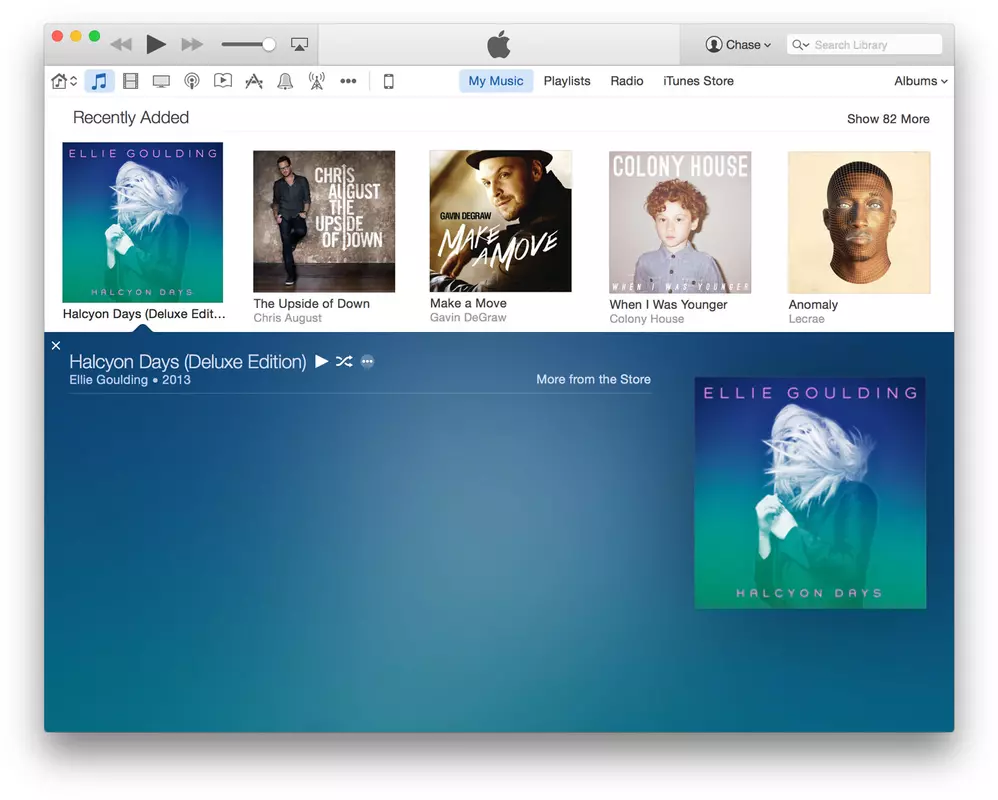Open the Albums view dropdown
The image size is (998, 800).
[x=920, y=81]
